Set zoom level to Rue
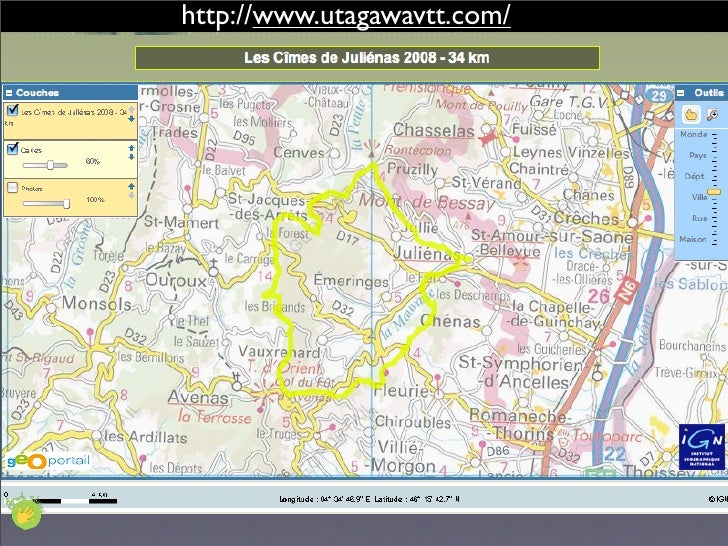The height and width of the screenshot is (546, 728). [700, 218]
